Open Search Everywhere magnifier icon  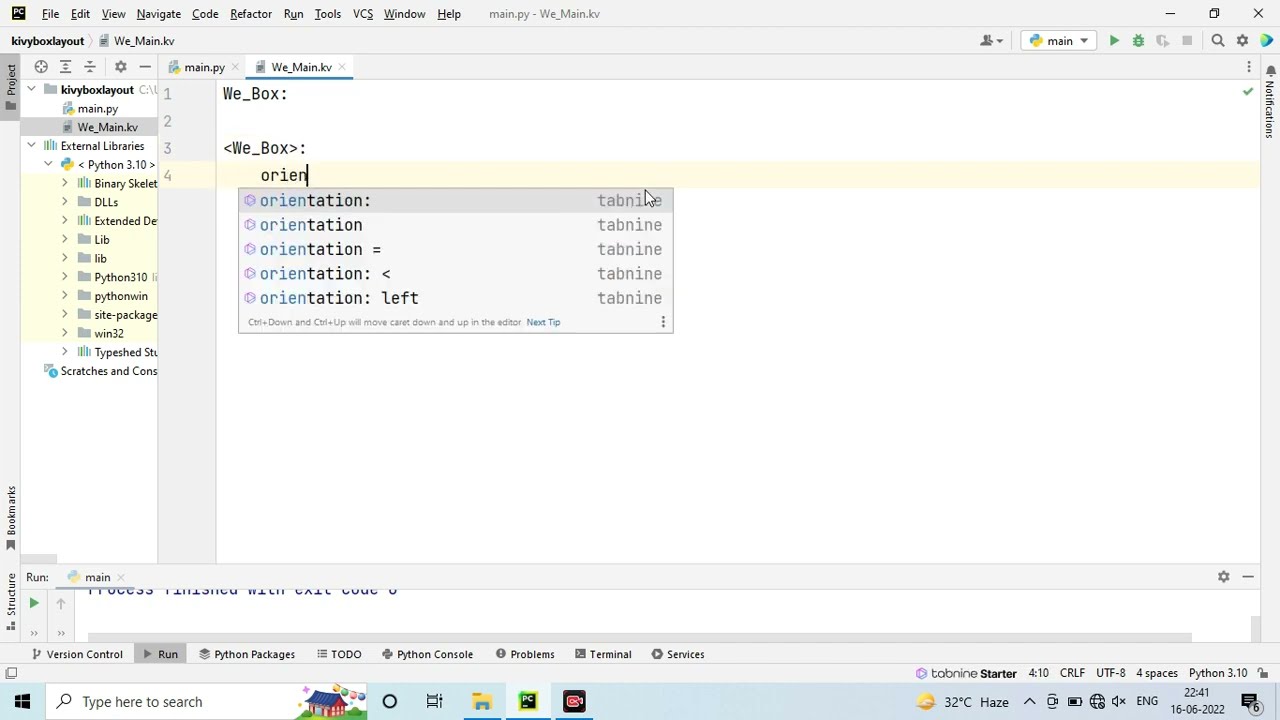pyautogui.click(x=1218, y=41)
